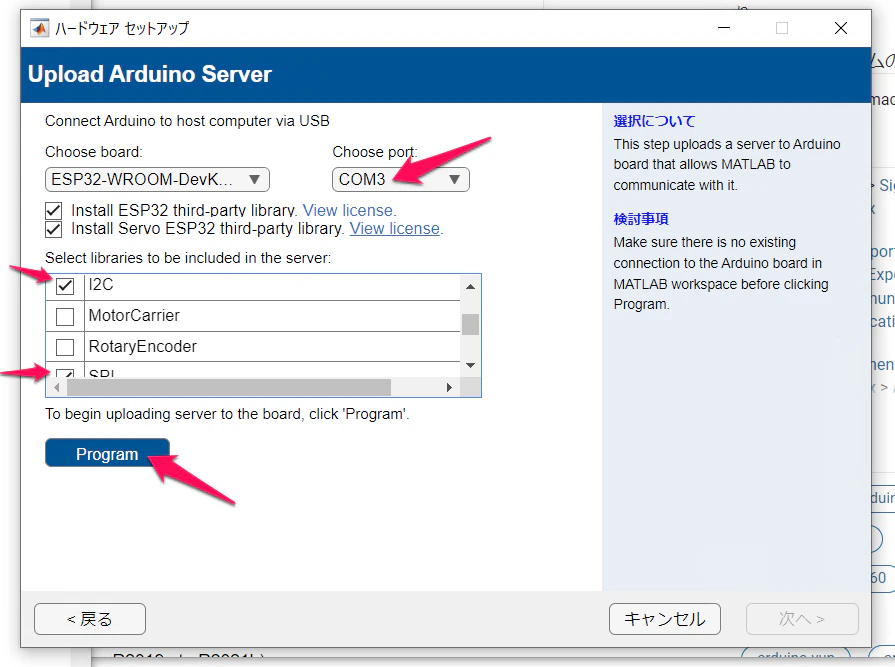Open the Choose board dropdown

[157, 180]
